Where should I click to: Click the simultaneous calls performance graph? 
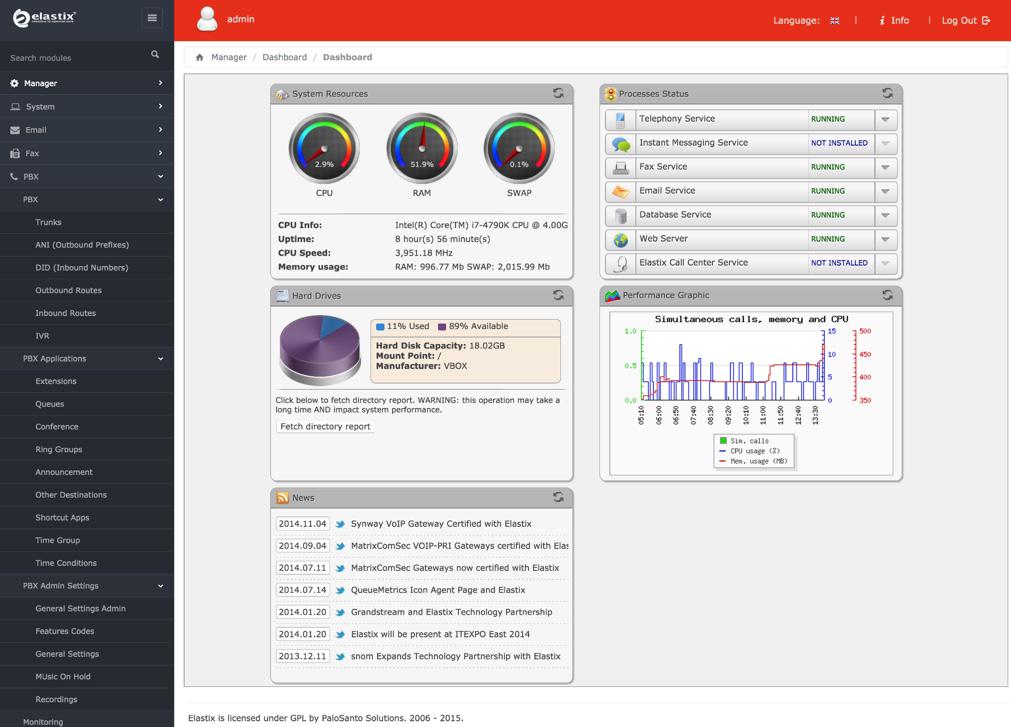click(x=751, y=394)
